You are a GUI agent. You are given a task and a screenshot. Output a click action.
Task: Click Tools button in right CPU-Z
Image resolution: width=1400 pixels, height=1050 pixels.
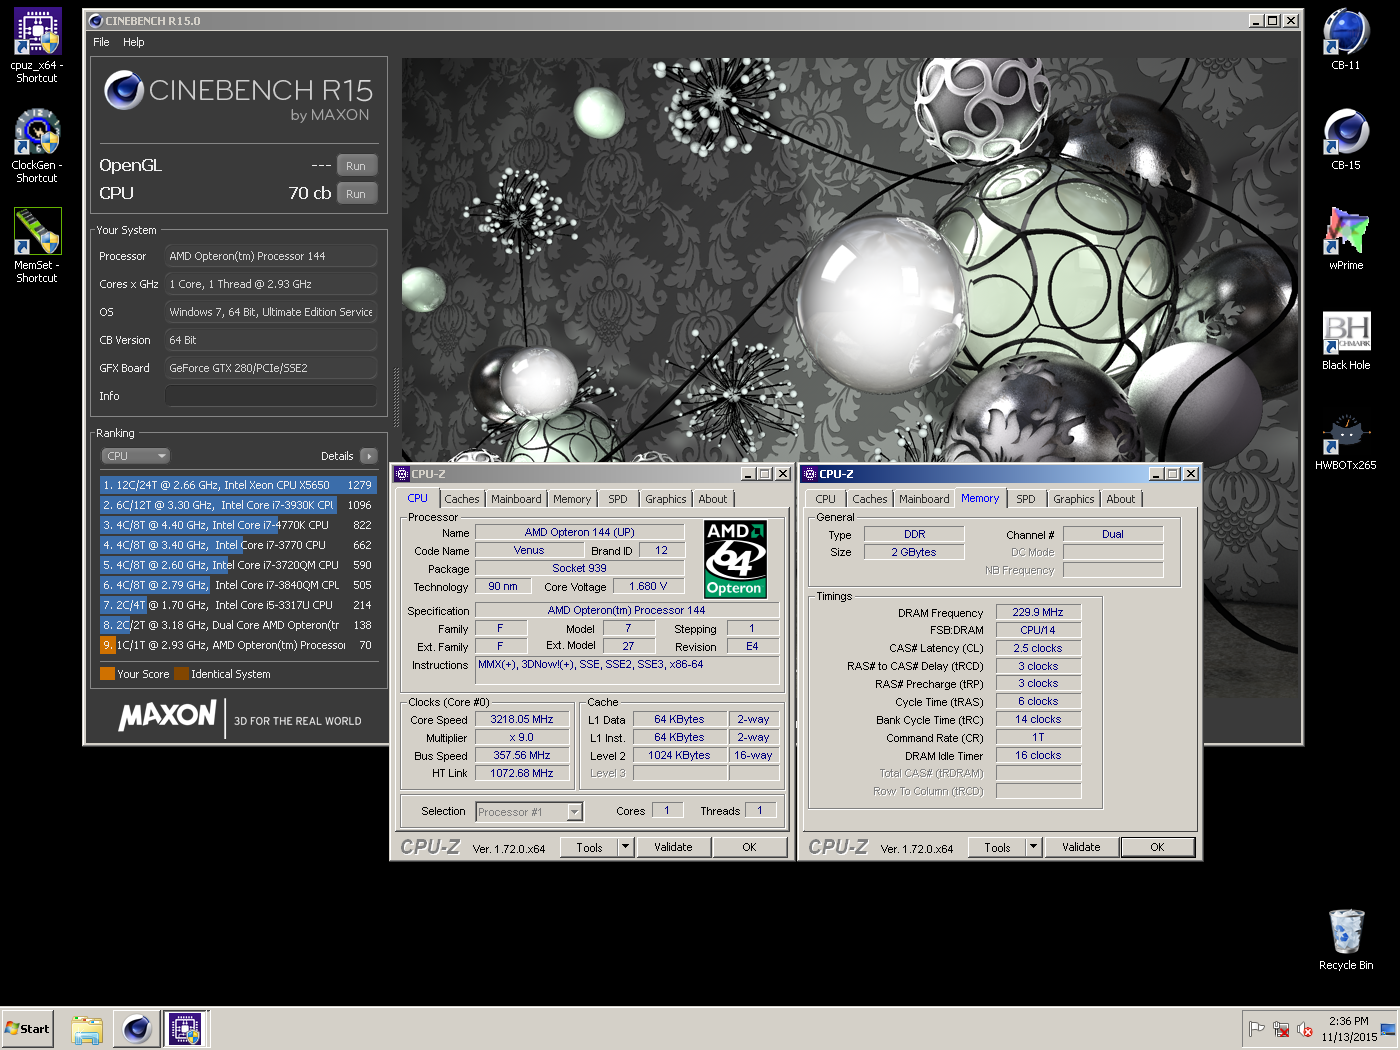coord(997,847)
